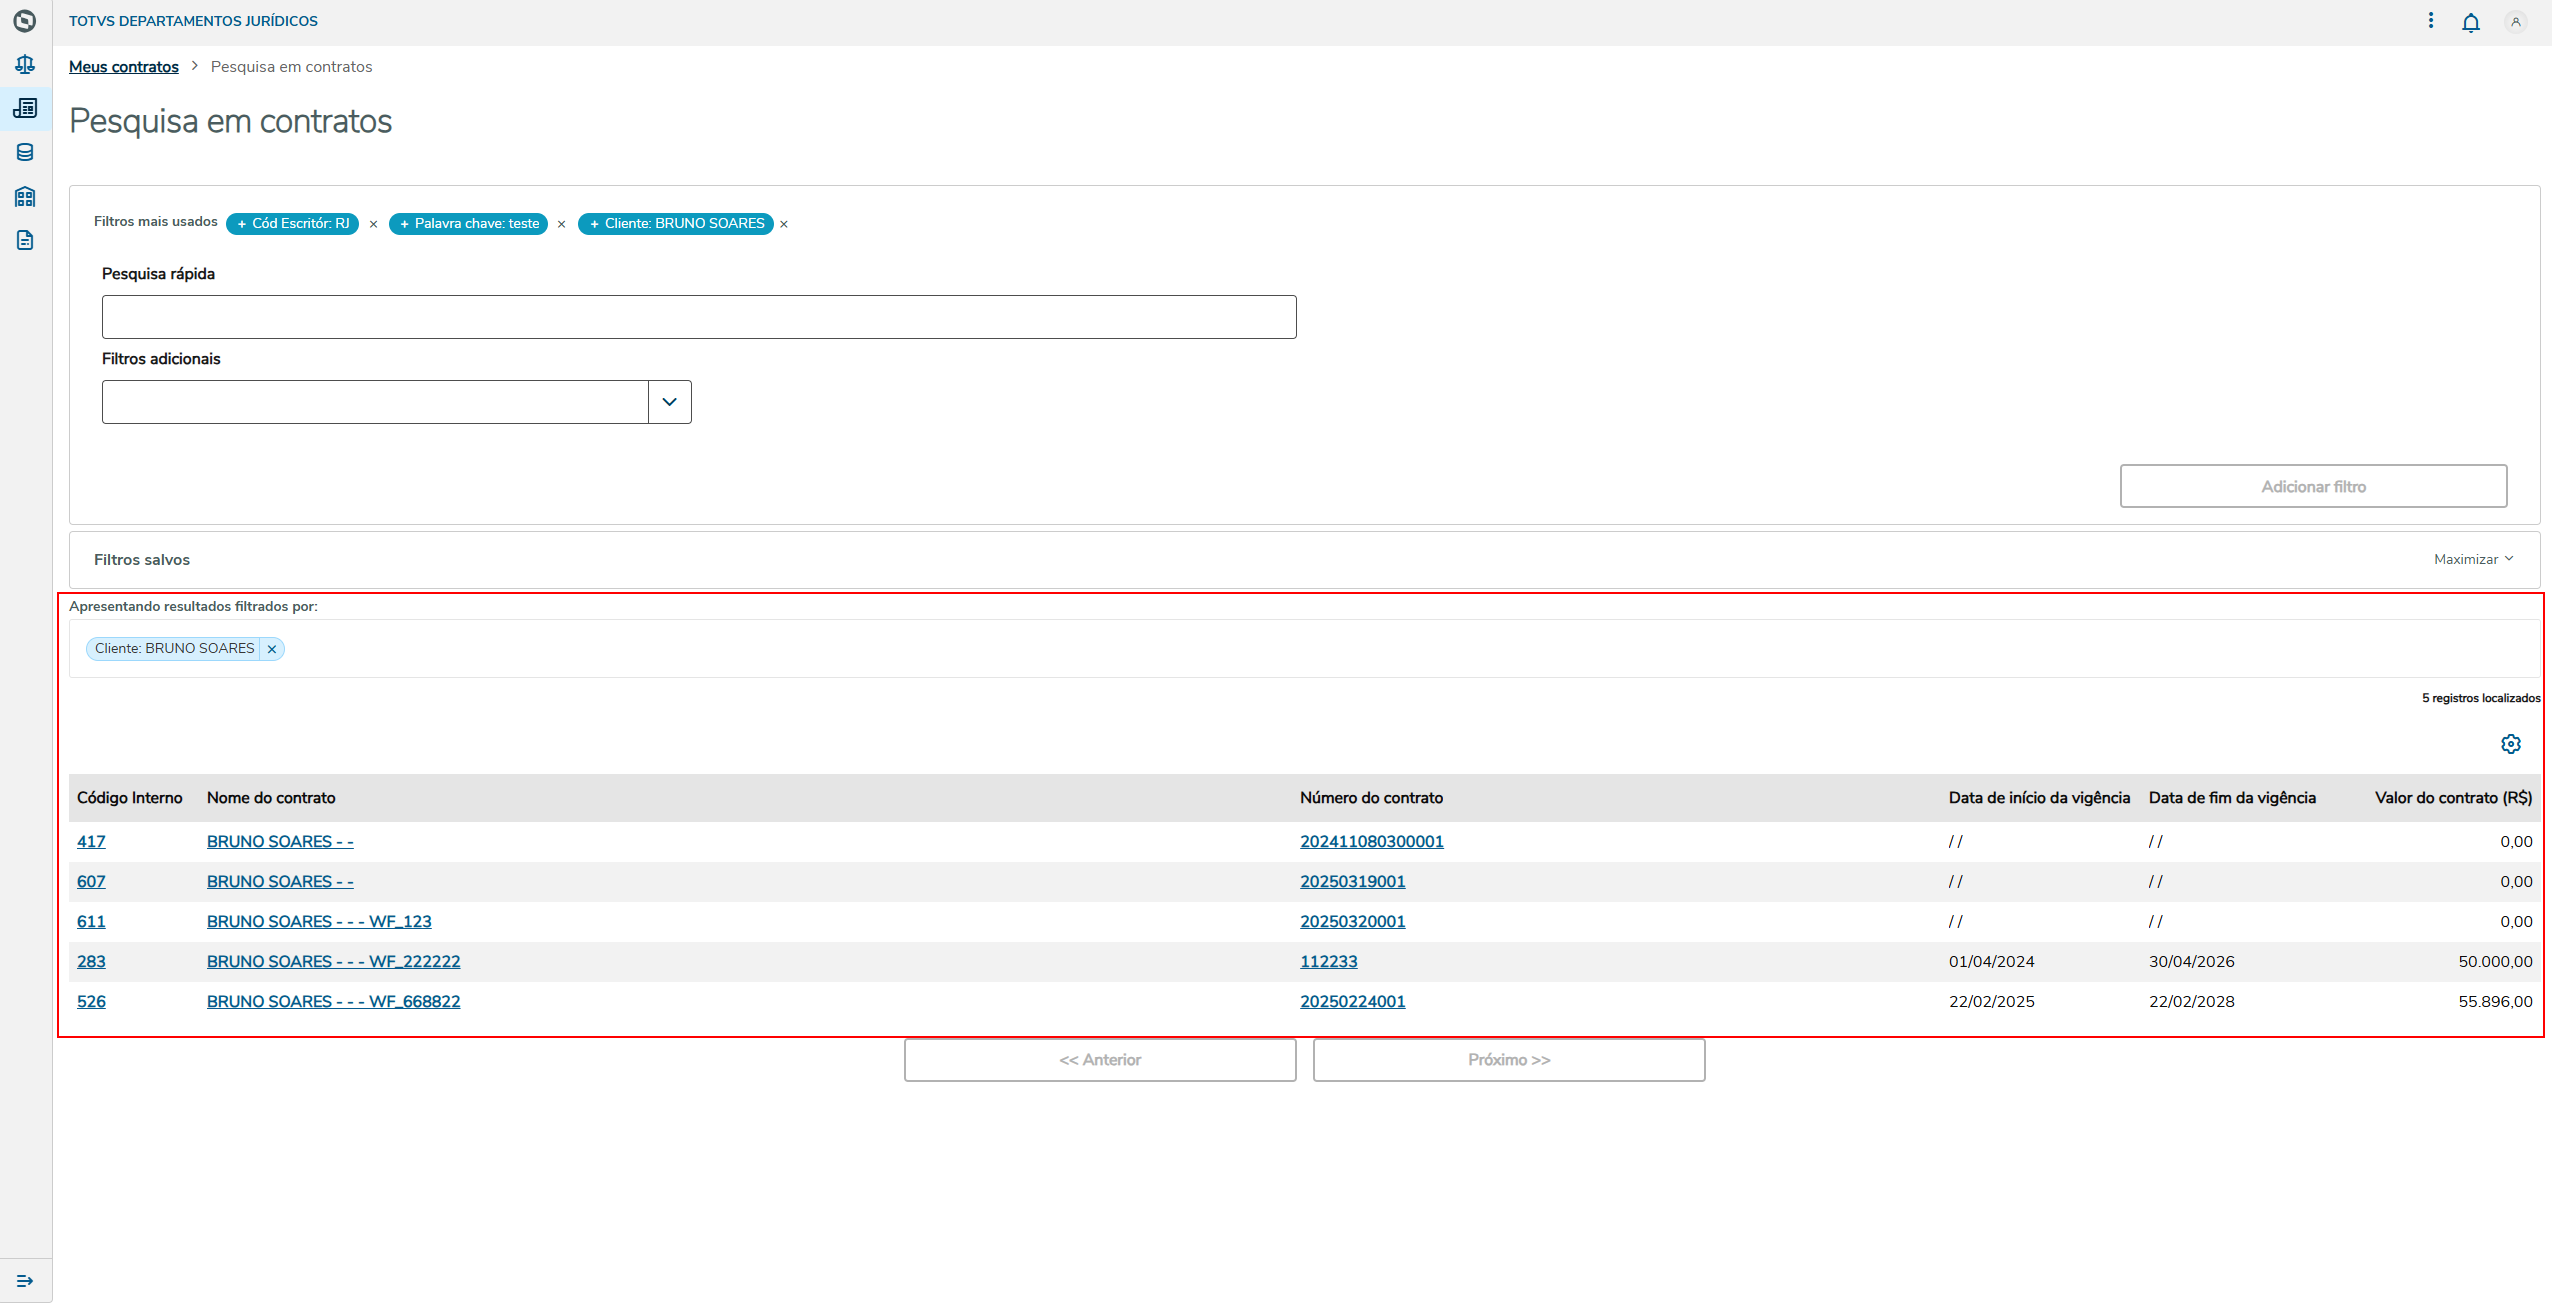Toggle the Cód Escritór: RJ filter chip
The width and height of the screenshot is (2552, 1303).
pyautogui.click(x=292, y=224)
